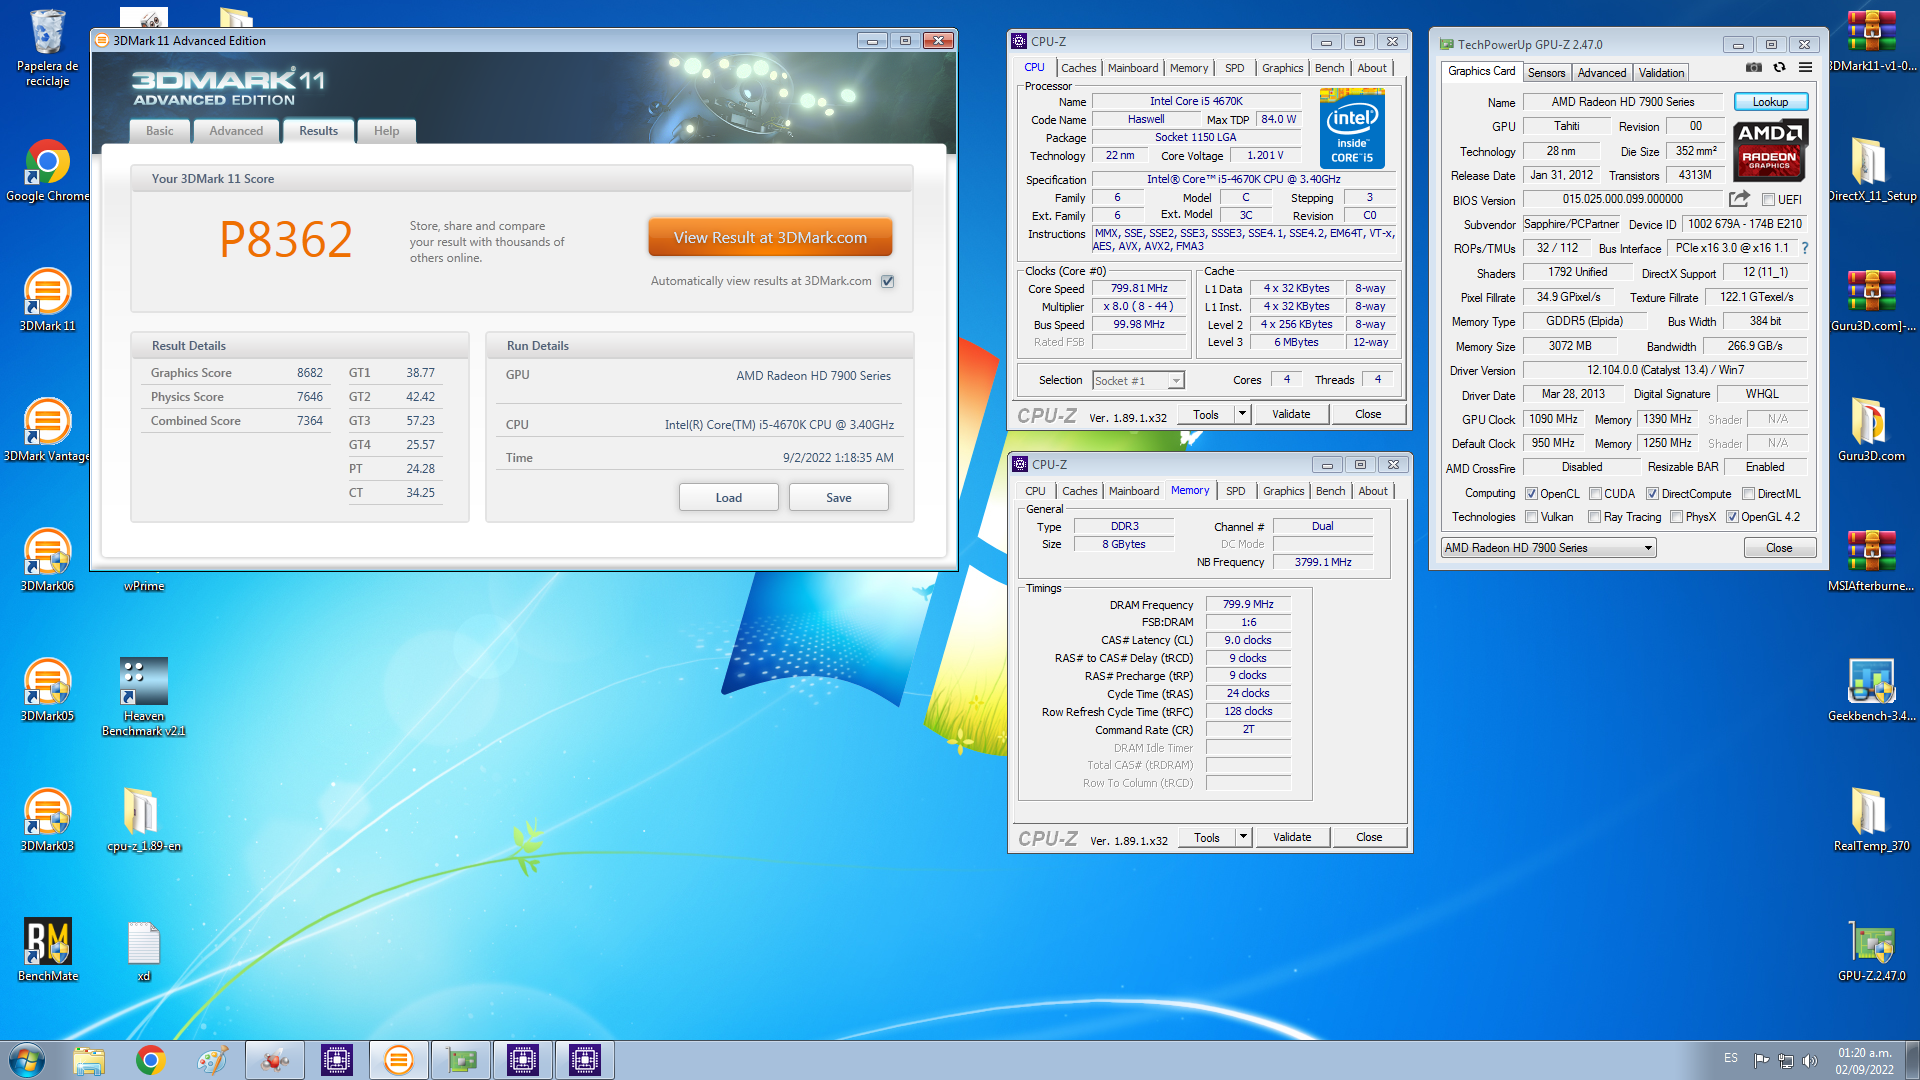Viewport: 1920px width, 1080px height.
Task: Open the Papelera de reciclaje desktop icon
Action: 47,48
